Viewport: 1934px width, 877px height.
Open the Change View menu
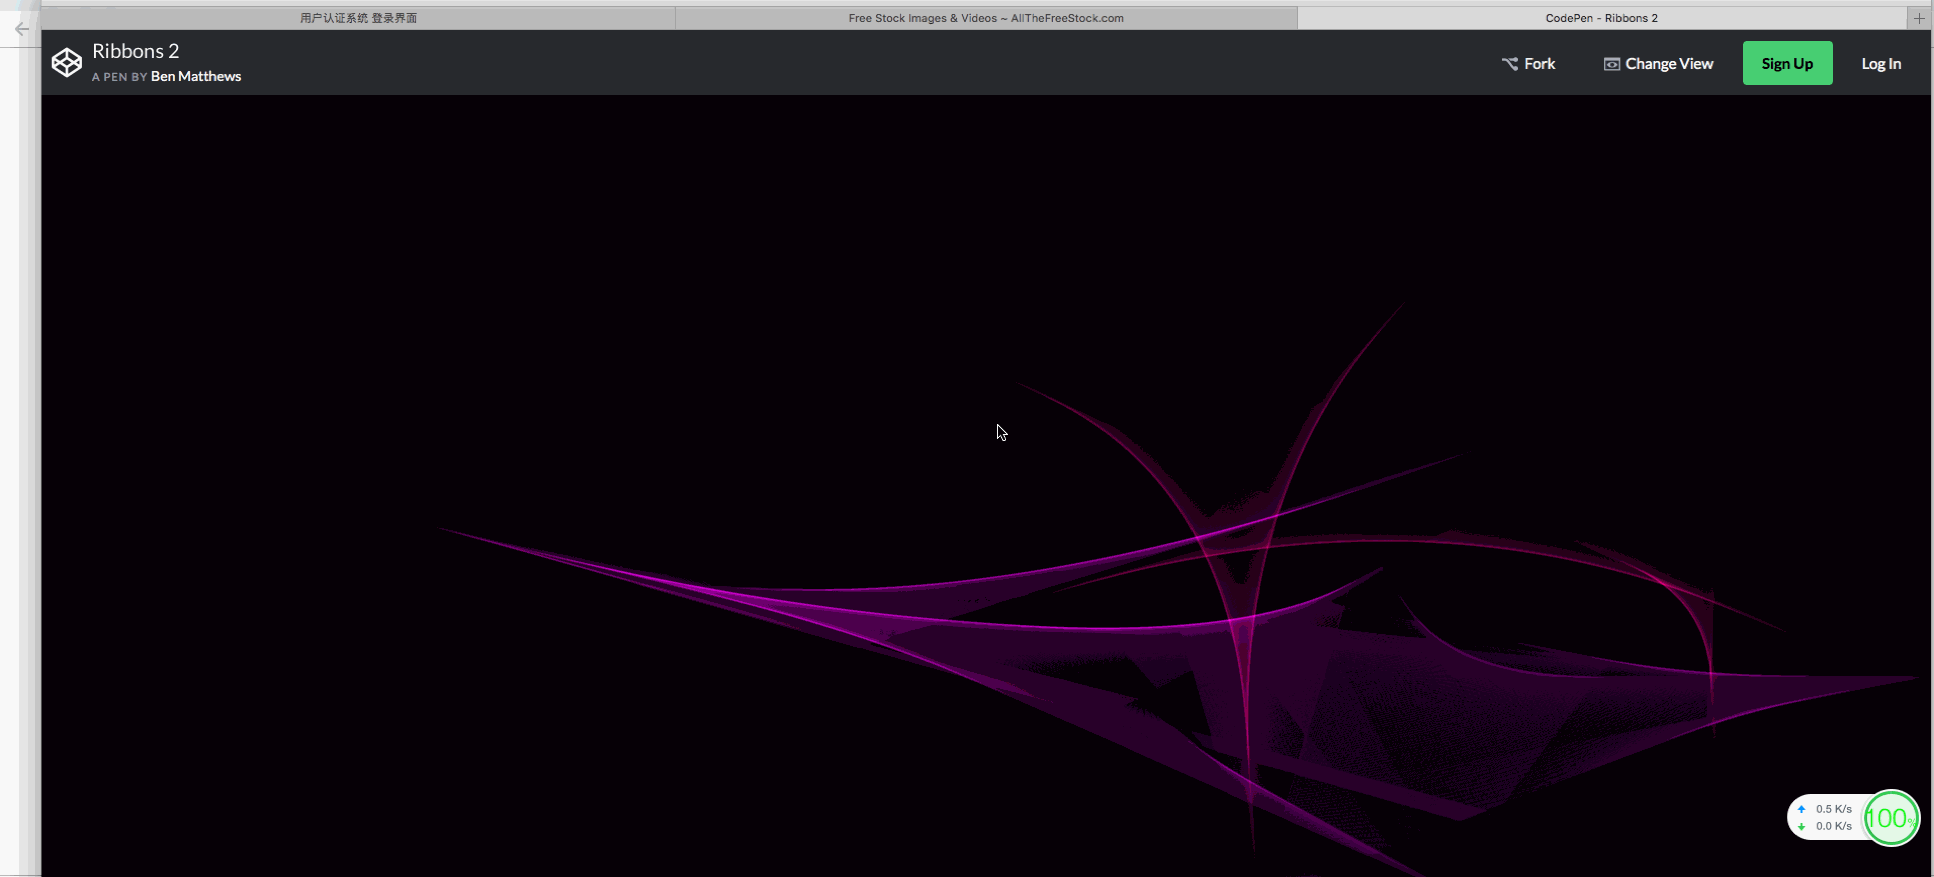point(1658,63)
